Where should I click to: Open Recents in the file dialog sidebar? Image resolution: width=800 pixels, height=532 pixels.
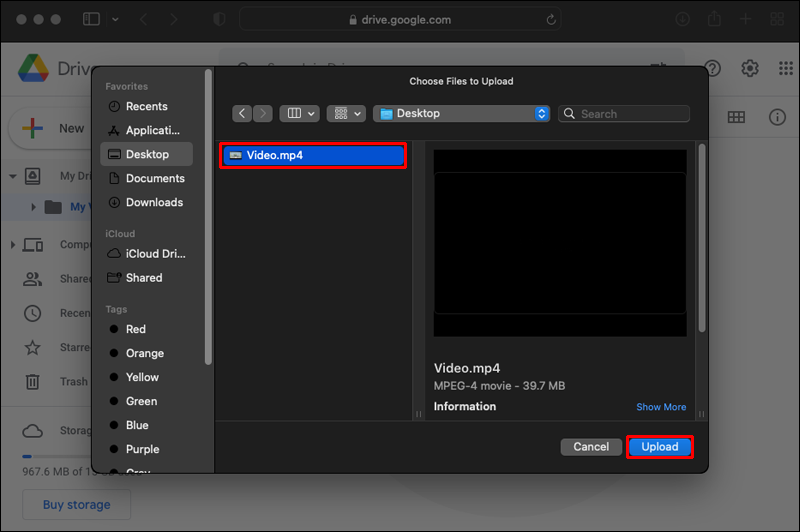point(146,106)
